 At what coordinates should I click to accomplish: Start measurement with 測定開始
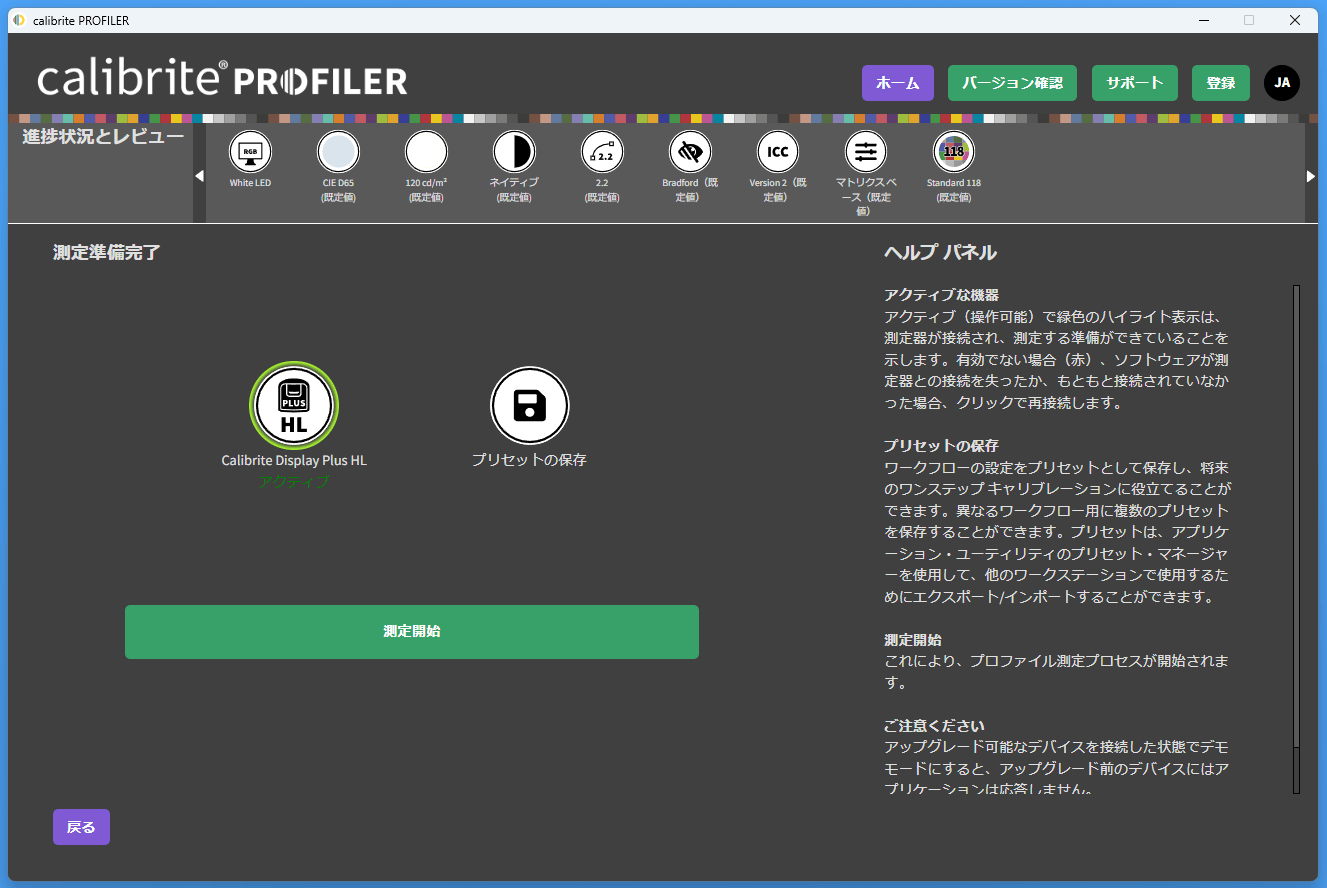click(x=412, y=632)
